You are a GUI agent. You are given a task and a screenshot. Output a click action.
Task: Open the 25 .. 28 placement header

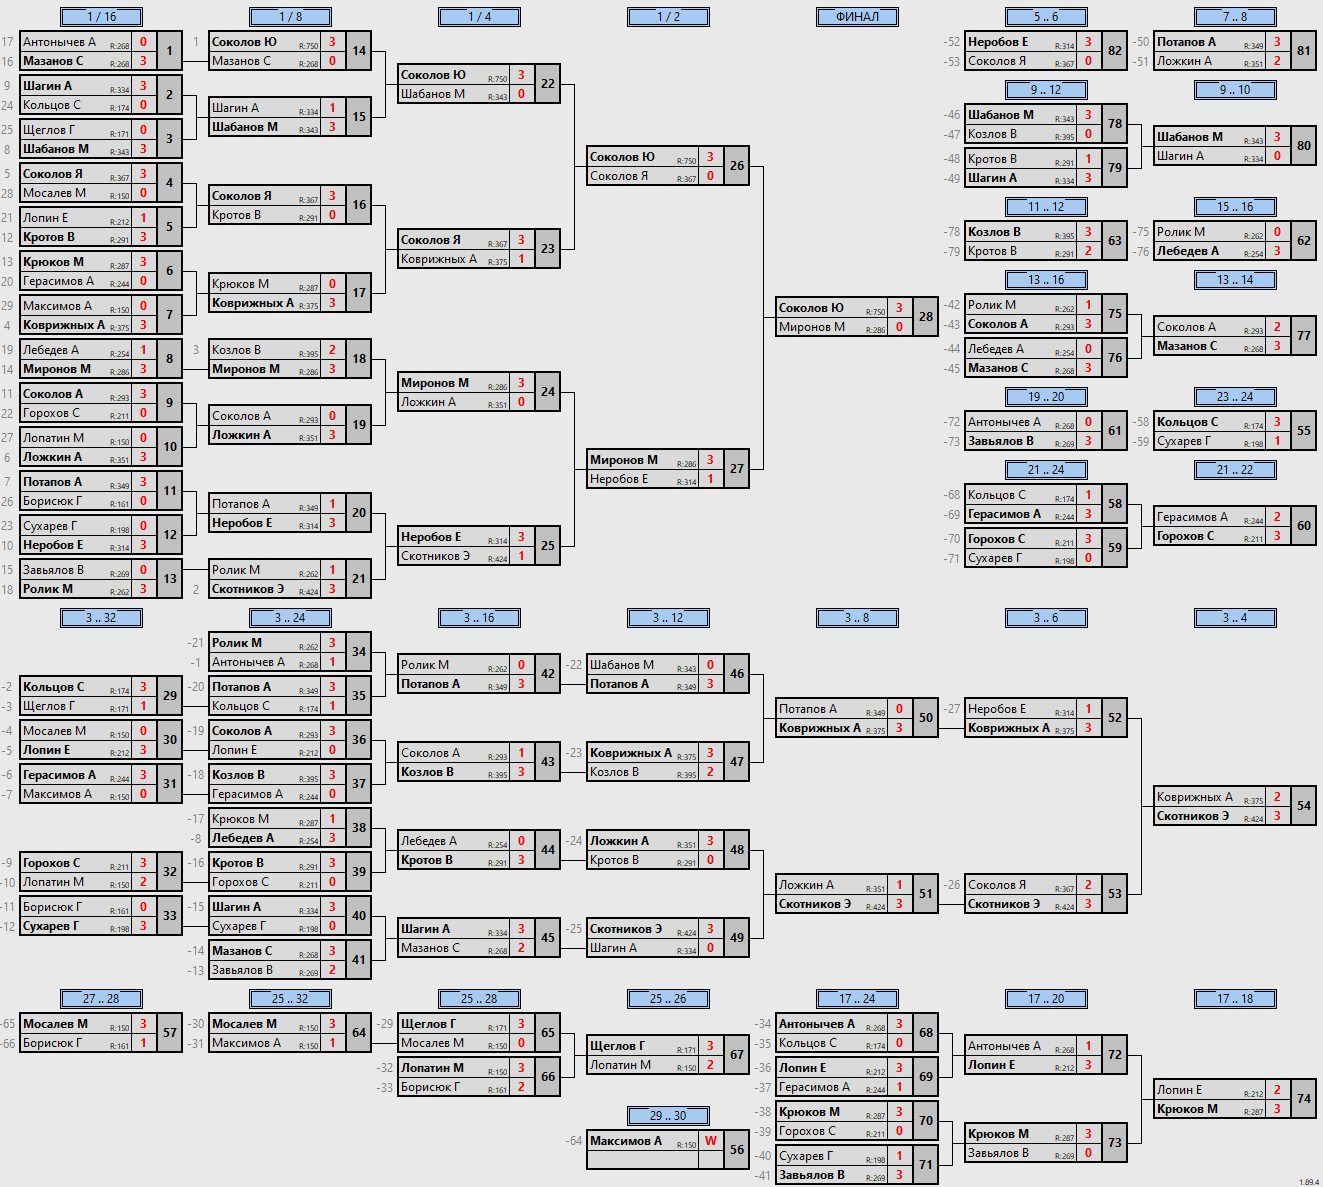(479, 998)
